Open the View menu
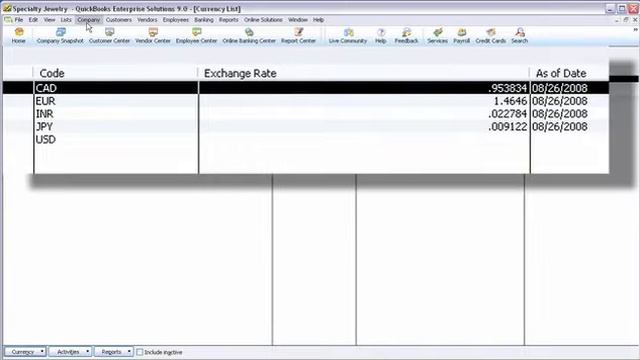 click(x=49, y=20)
